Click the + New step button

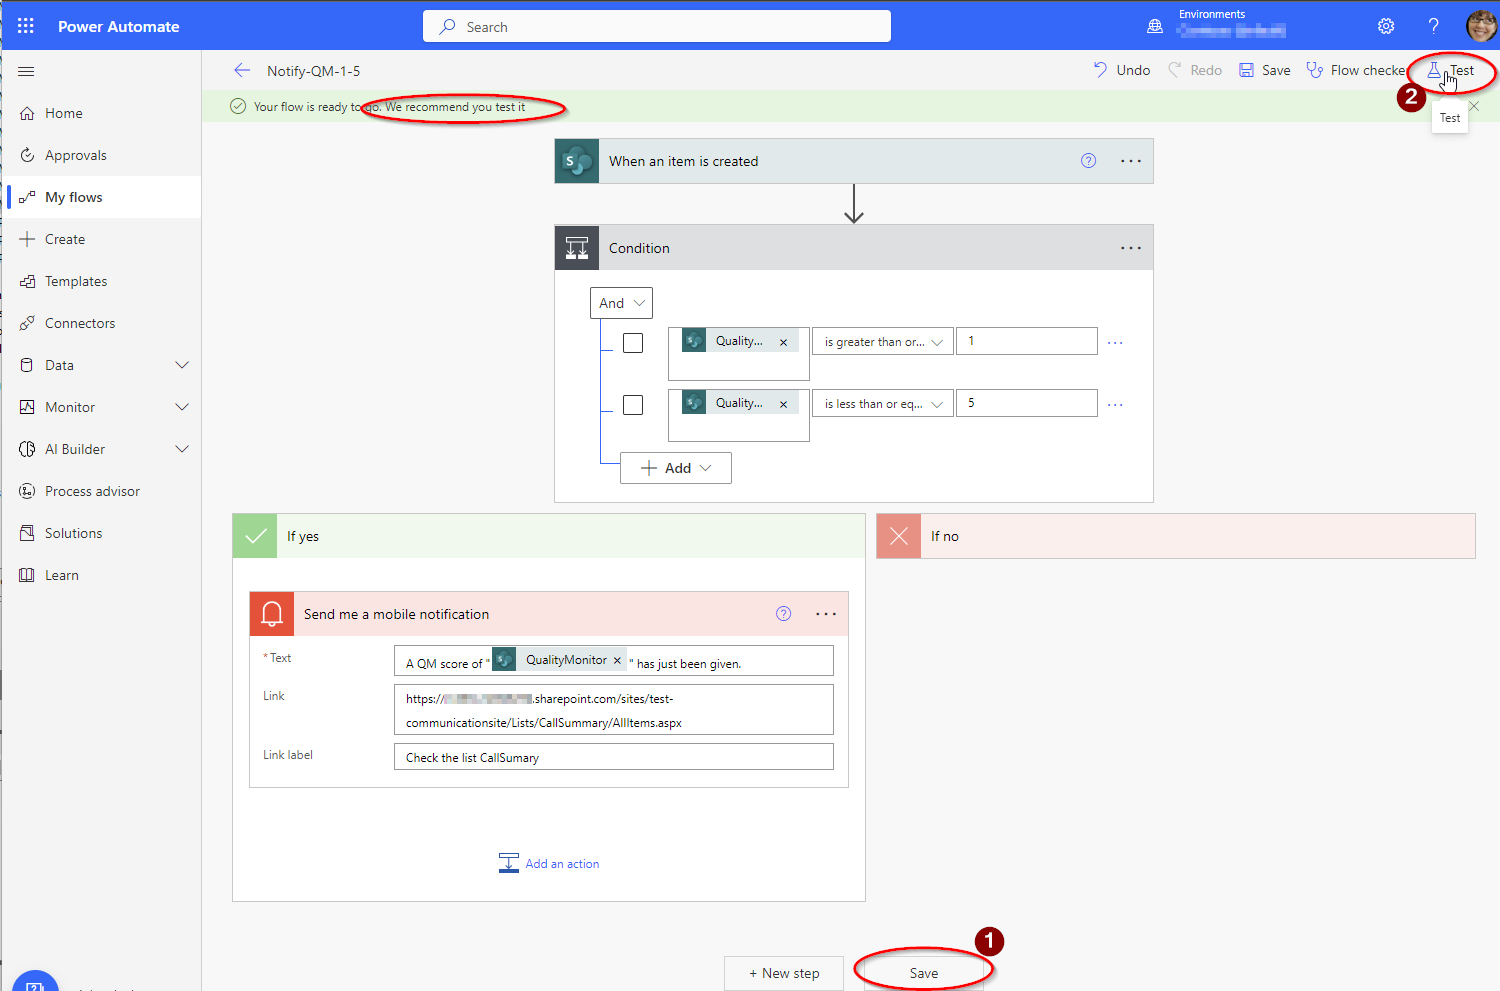click(784, 973)
